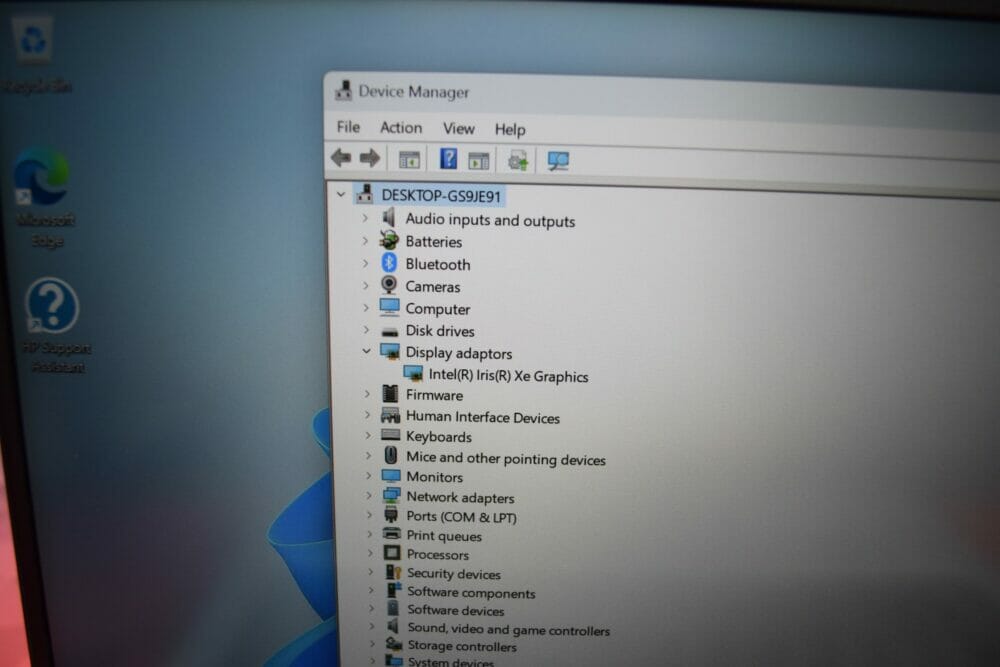Select Sound, video and game controllers

(x=509, y=629)
